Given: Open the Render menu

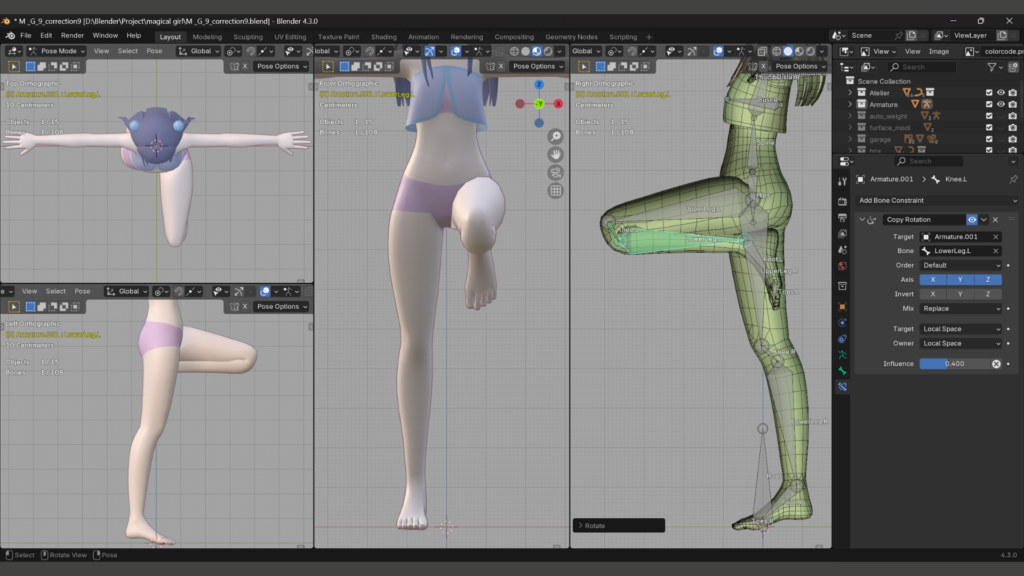Looking at the screenshot, I should click(x=72, y=35).
